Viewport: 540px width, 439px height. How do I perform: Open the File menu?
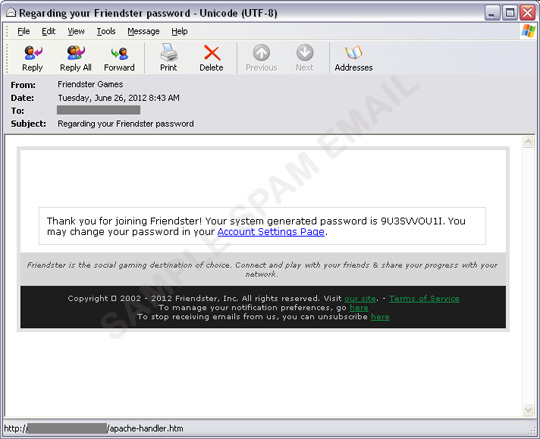coord(23,31)
